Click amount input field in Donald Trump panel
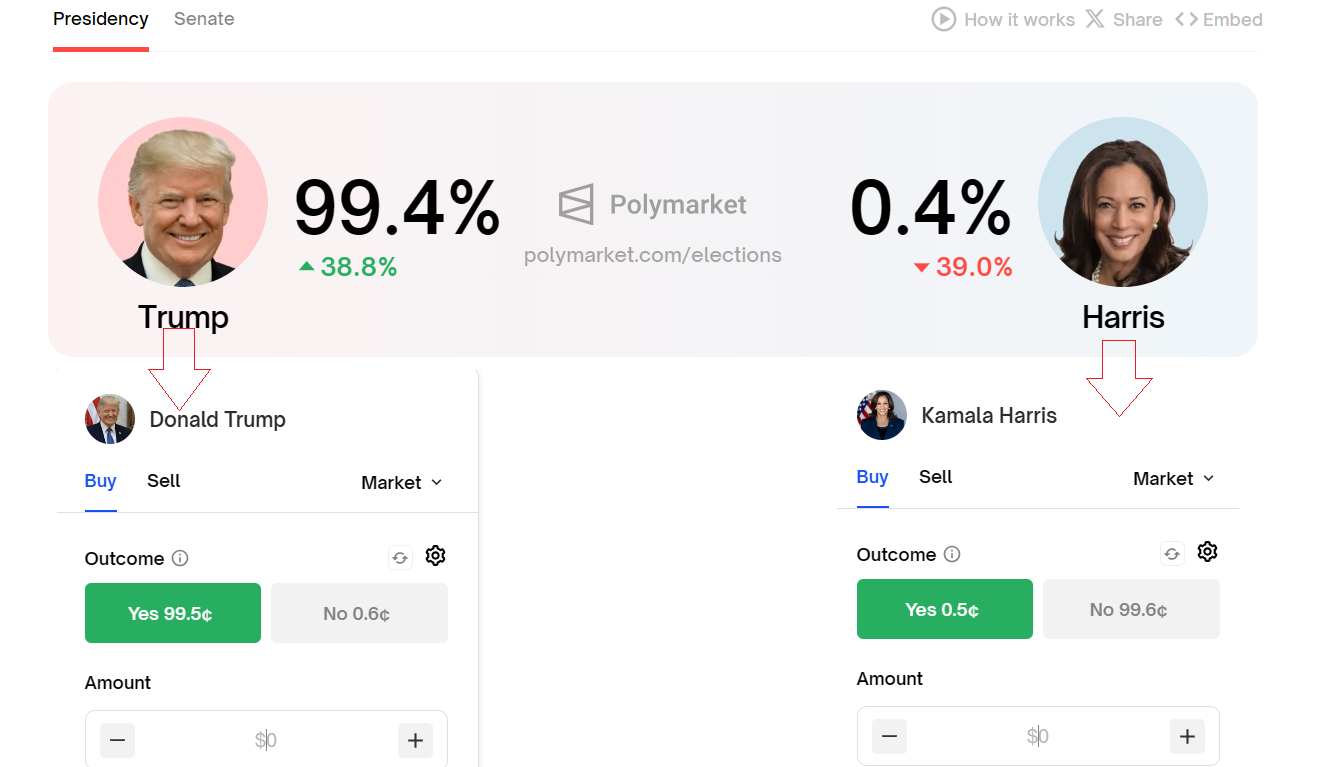The height and width of the screenshot is (767, 1339). tap(266, 741)
